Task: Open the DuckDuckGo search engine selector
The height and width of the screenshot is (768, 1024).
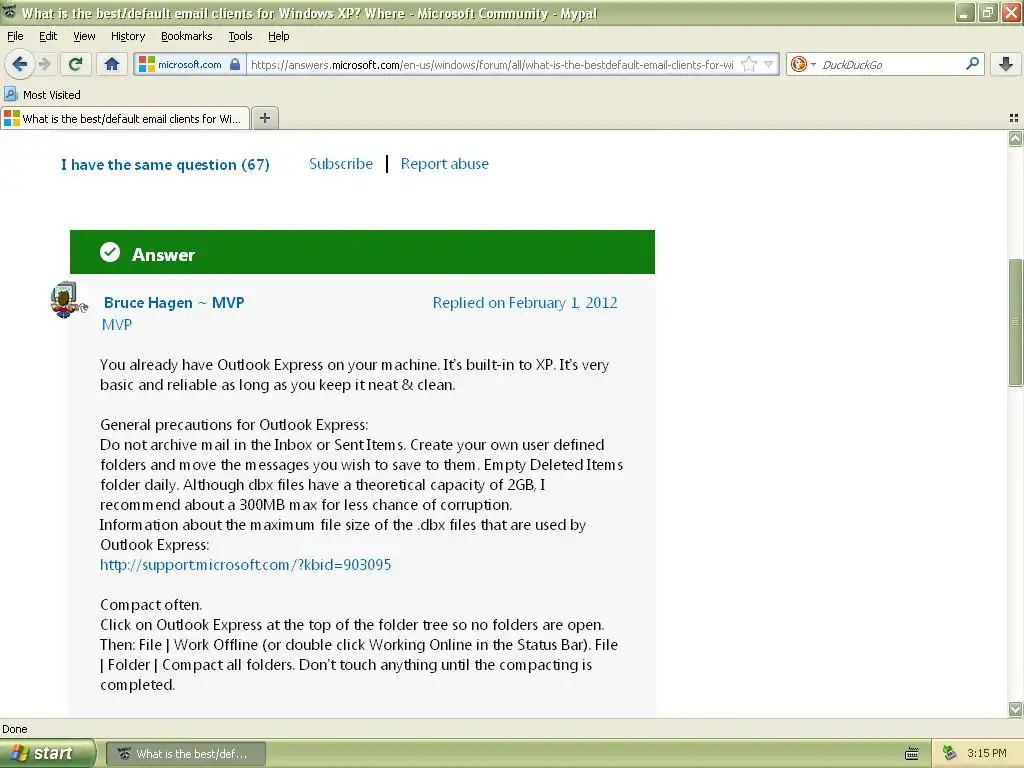Action: 803,65
